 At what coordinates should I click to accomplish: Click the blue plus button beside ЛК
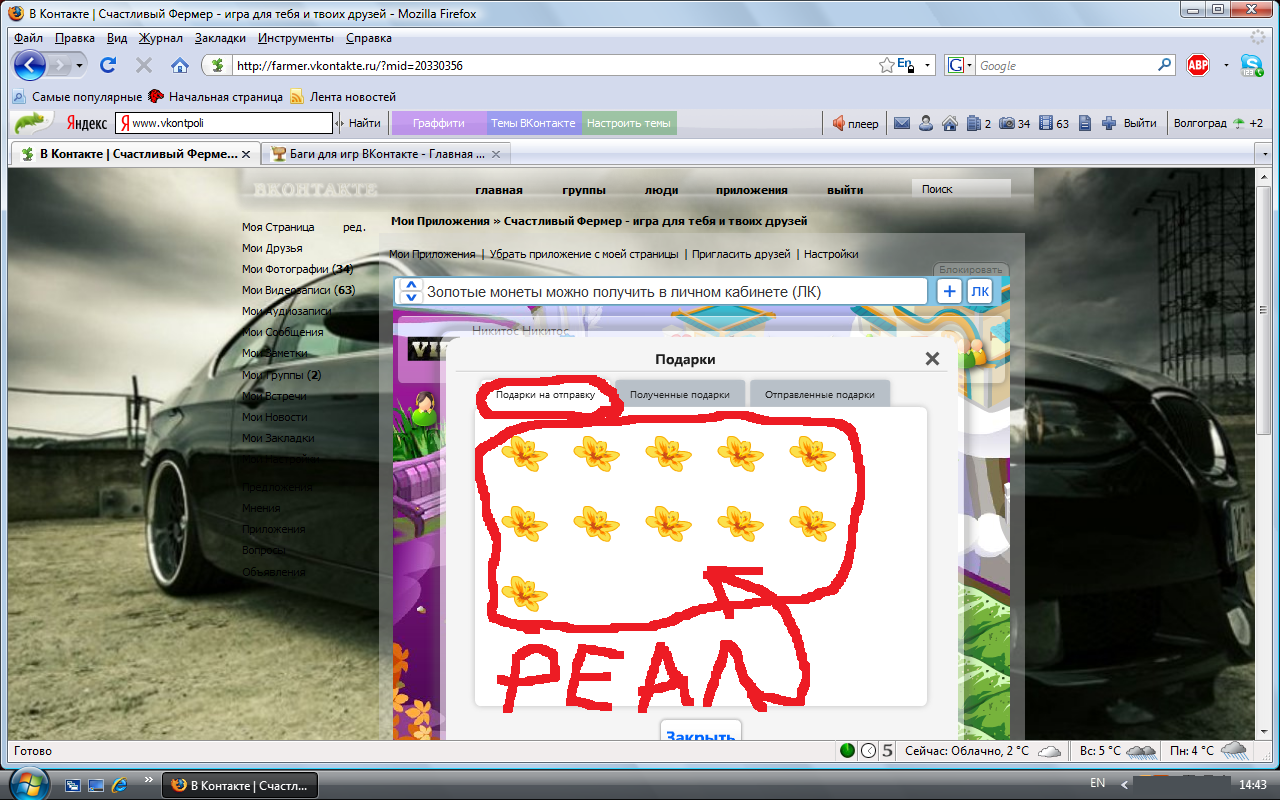(949, 291)
